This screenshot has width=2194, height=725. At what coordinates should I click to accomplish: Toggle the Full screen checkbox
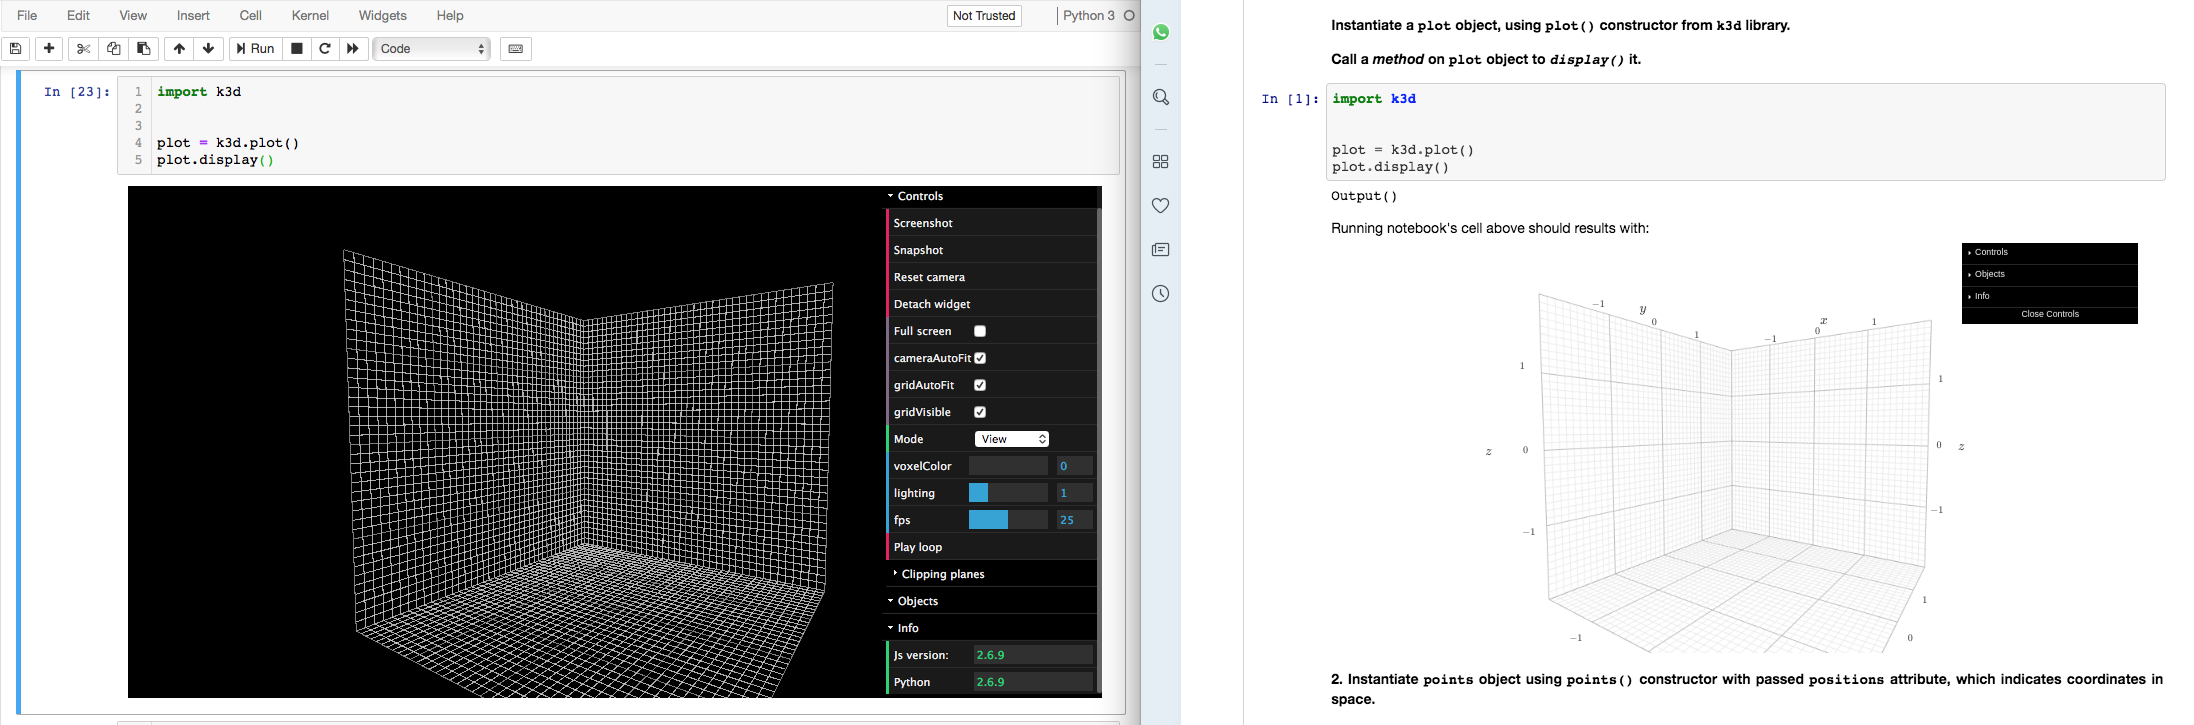980,331
